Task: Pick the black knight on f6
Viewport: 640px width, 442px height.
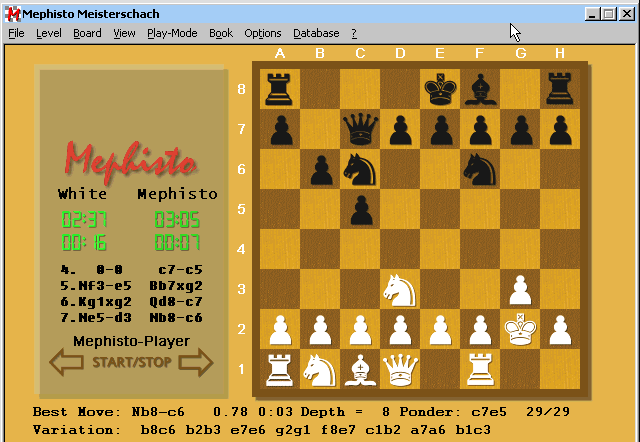Action: click(479, 169)
